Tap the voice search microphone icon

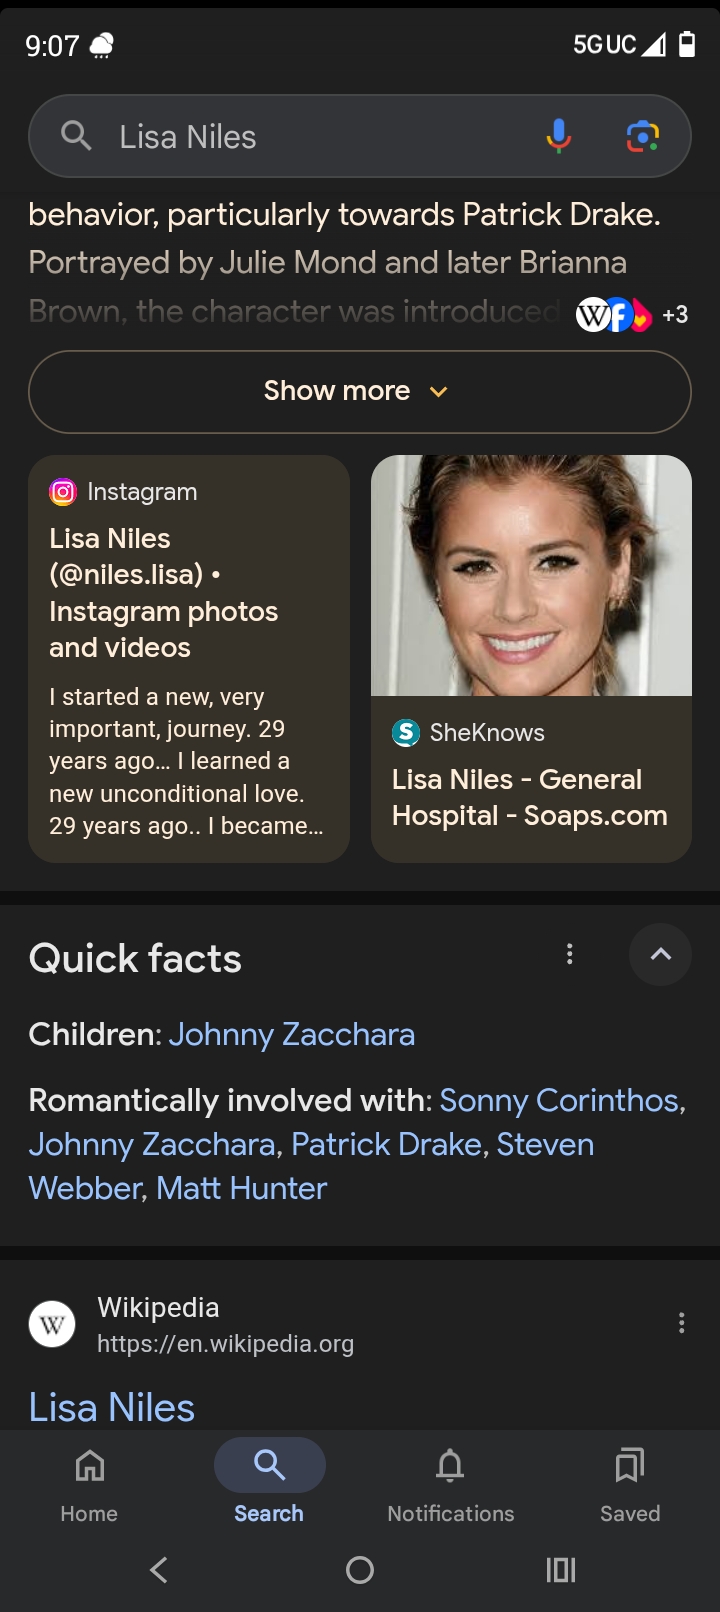558,136
